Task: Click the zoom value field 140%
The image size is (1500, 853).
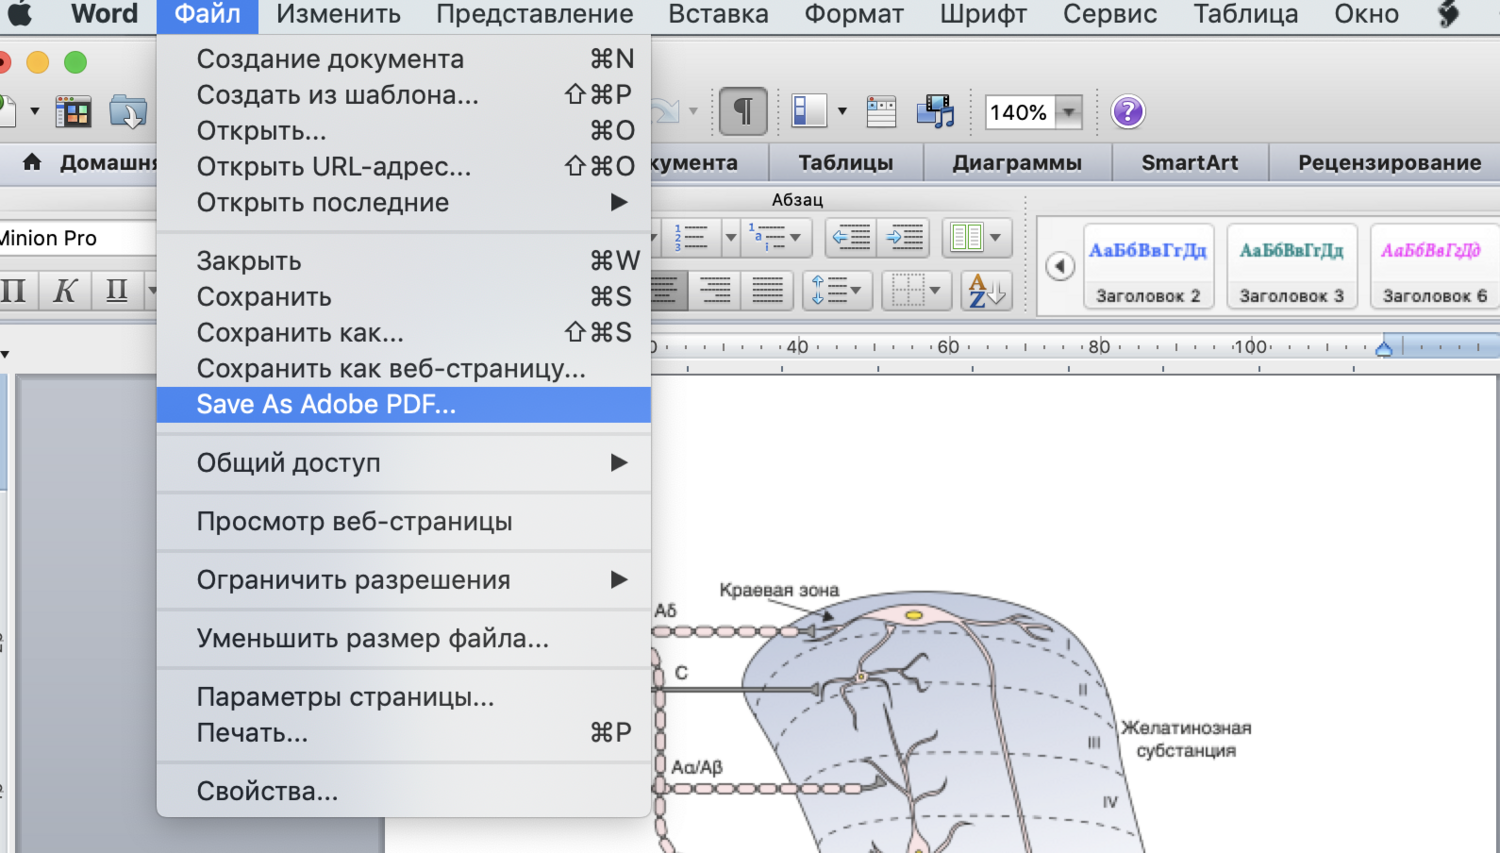Action: pos(1019,112)
